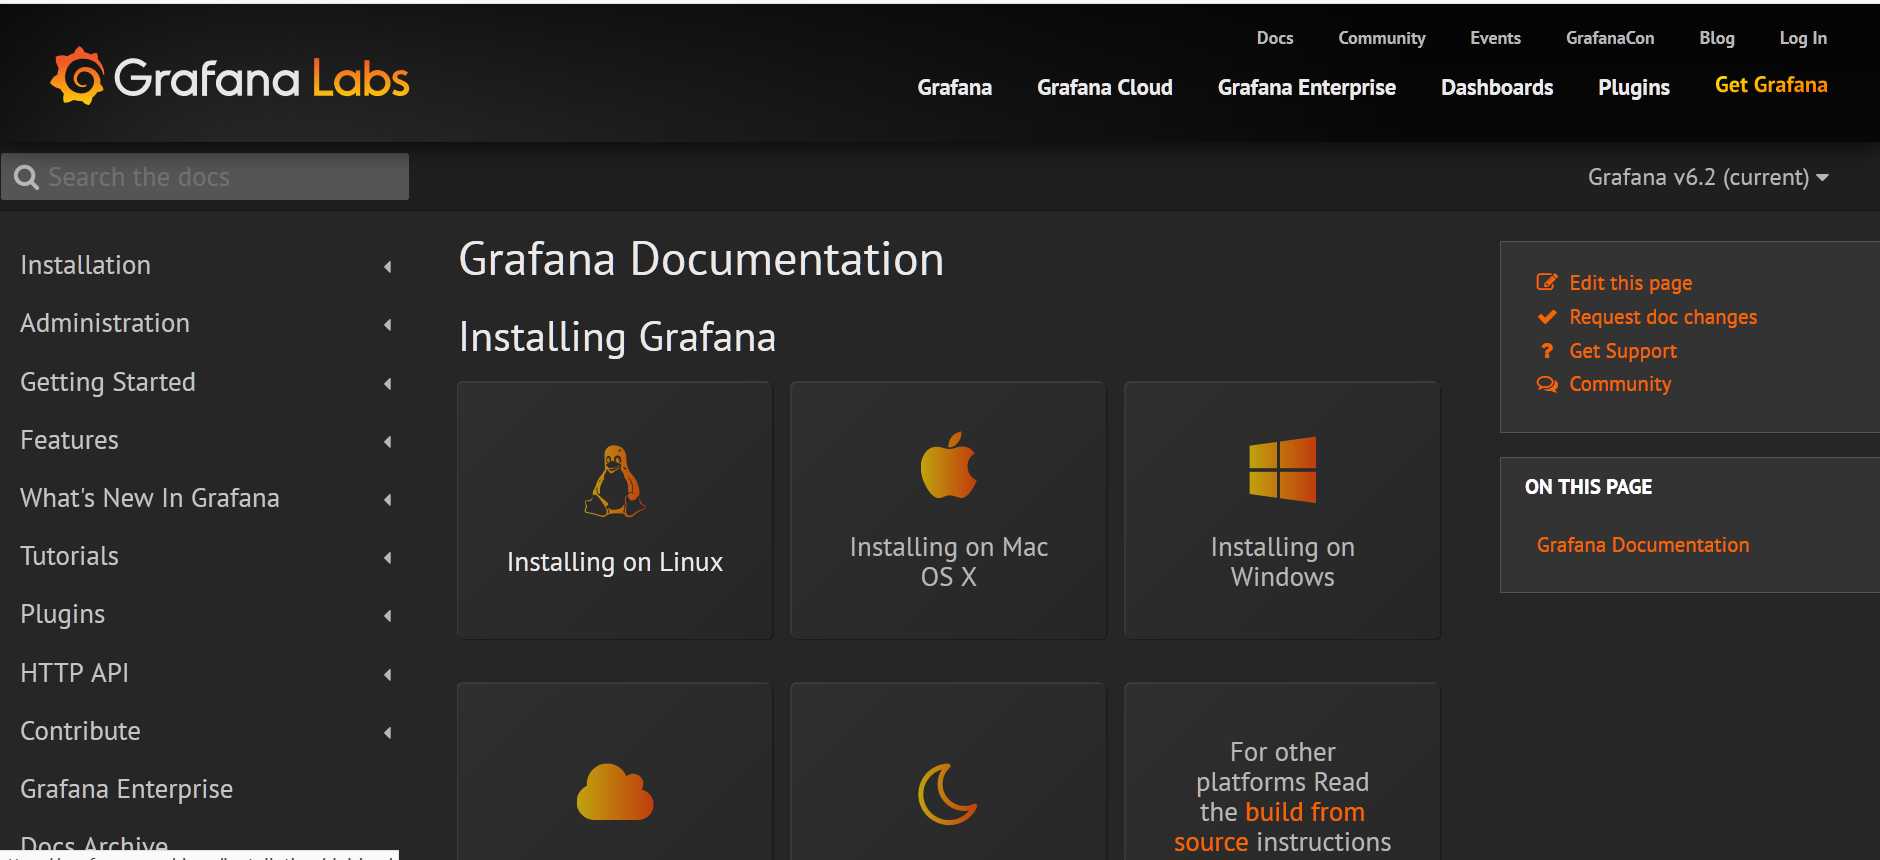Open the Grafana Enterprise top menu item
This screenshot has height=860, width=1880.
[x=1306, y=88]
